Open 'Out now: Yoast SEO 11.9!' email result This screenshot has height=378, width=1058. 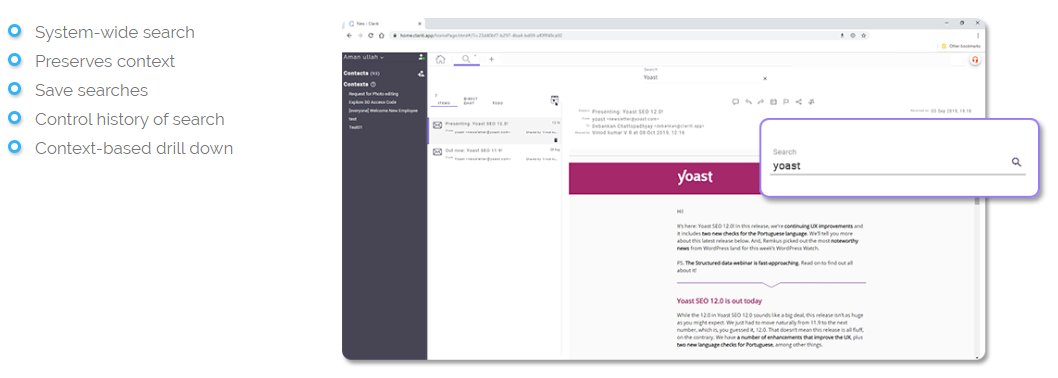(495, 155)
